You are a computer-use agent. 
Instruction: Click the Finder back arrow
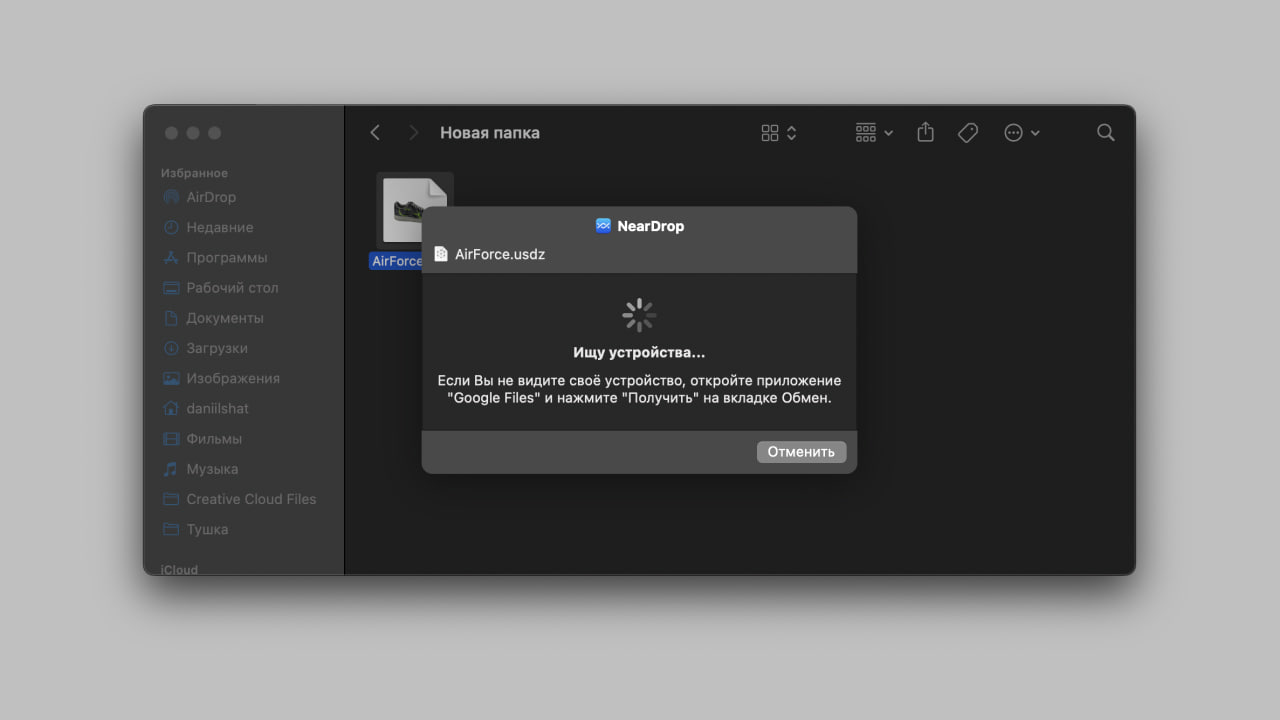(x=375, y=133)
